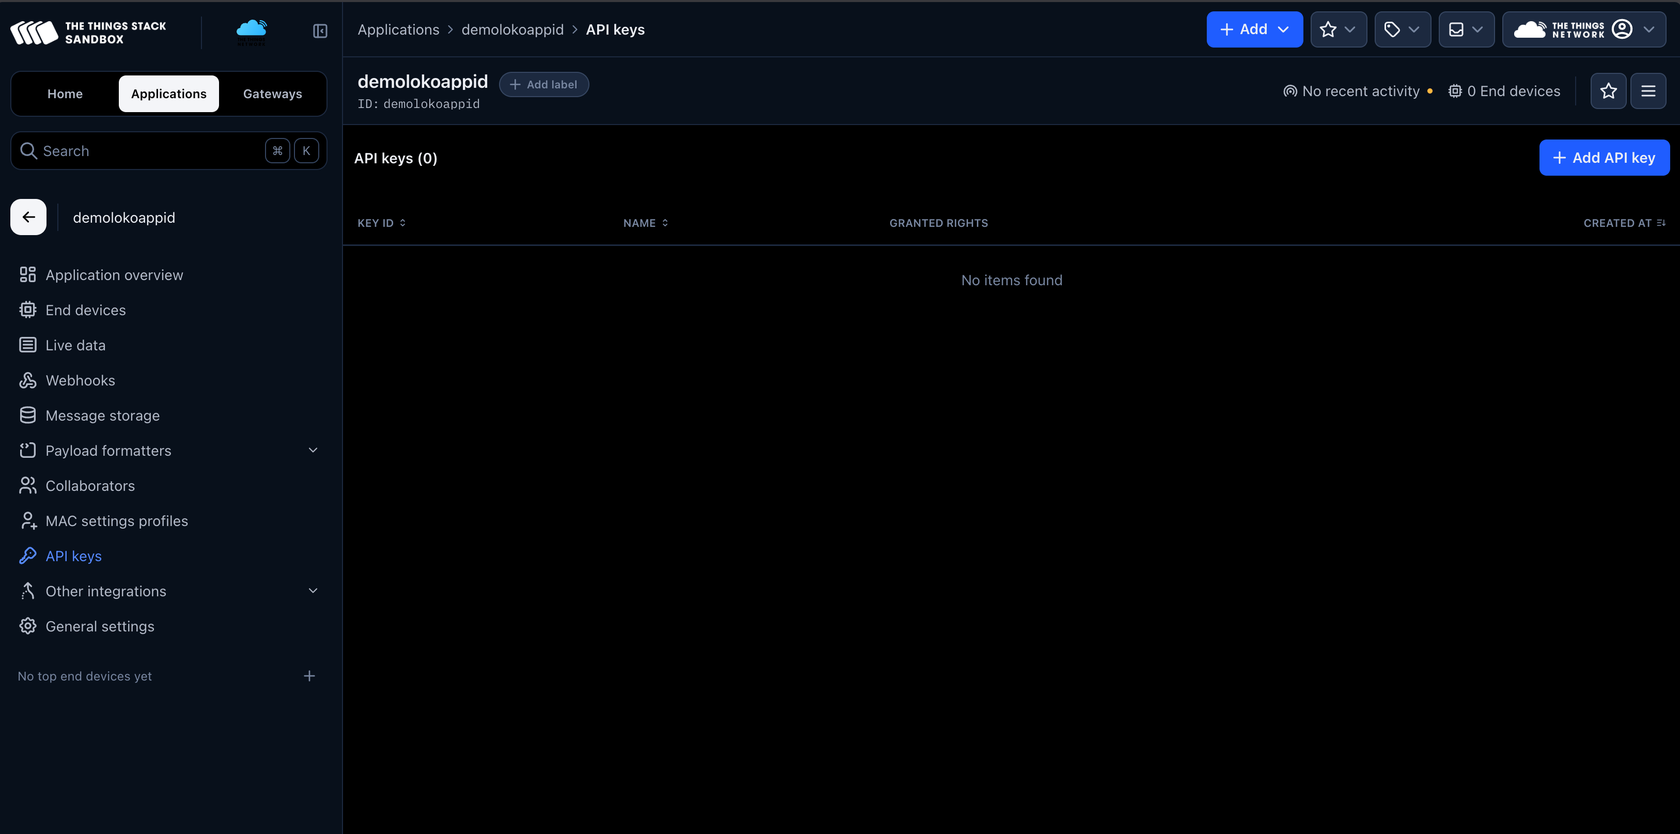Screen dimensions: 1680x834
Task: Click the blue cloud network logo icon
Action: [252, 32]
